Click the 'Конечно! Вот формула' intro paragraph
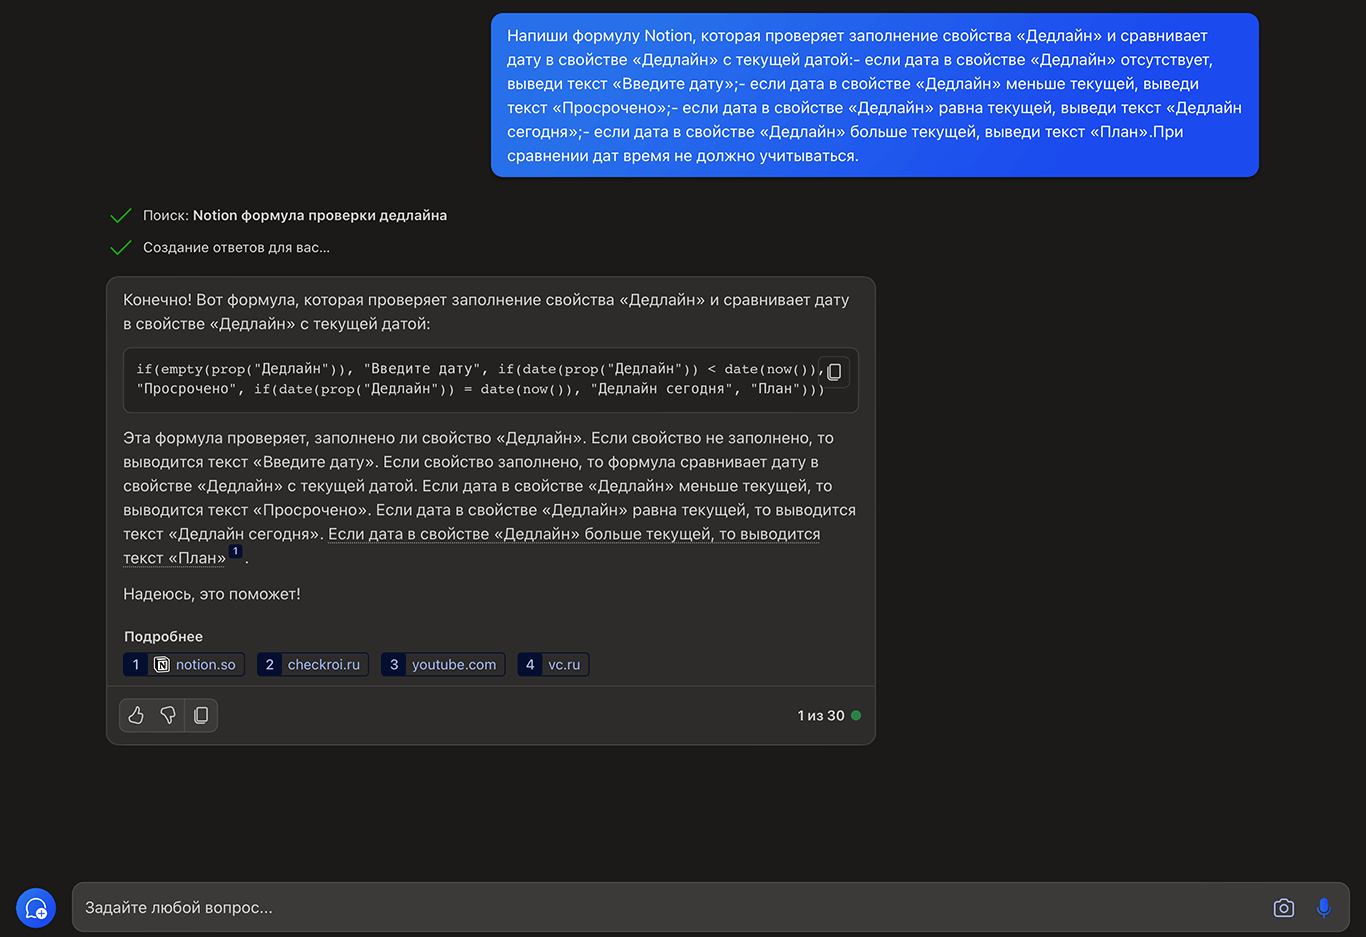1366x937 pixels. pyautogui.click(x=486, y=312)
